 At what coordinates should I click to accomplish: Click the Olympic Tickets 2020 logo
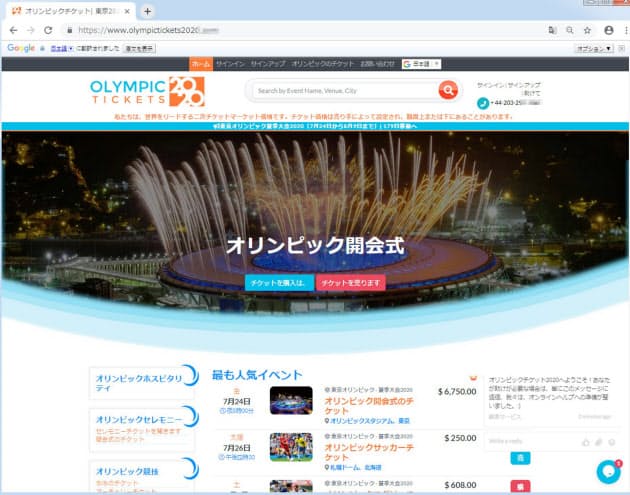146,92
